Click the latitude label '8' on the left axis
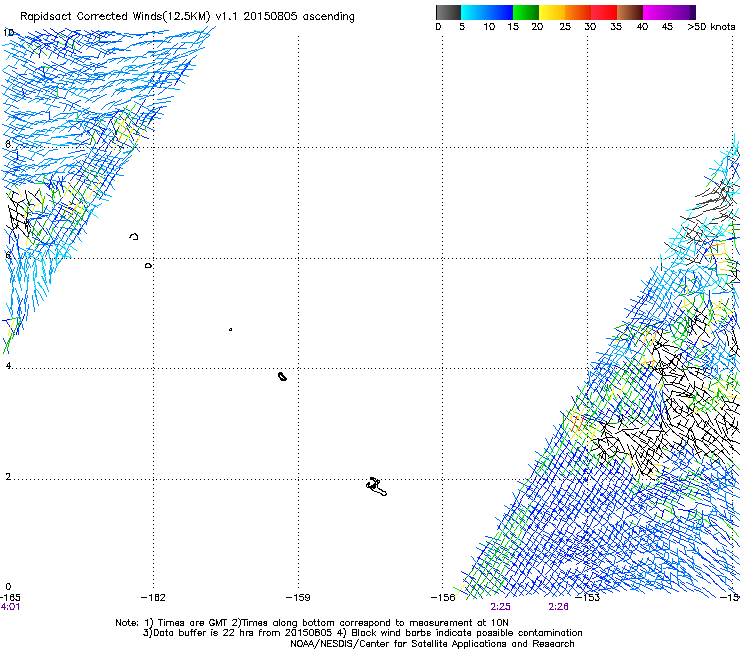This screenshot has height=650, width=740. [x=8, y=144]
